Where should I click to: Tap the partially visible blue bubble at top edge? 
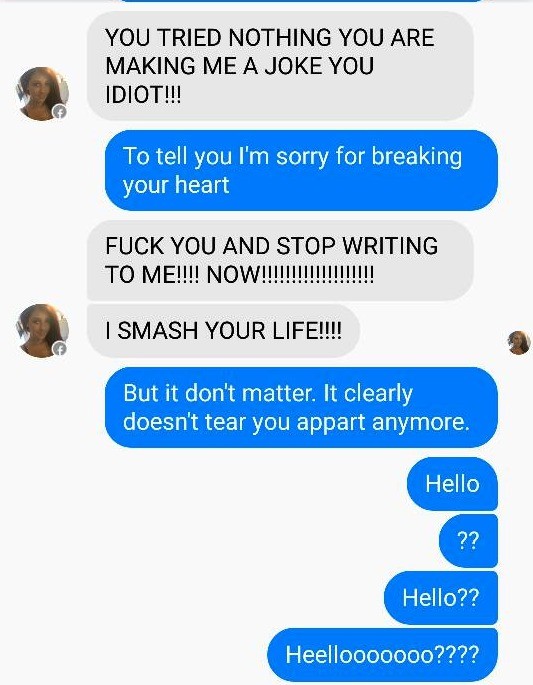[301, 1]
